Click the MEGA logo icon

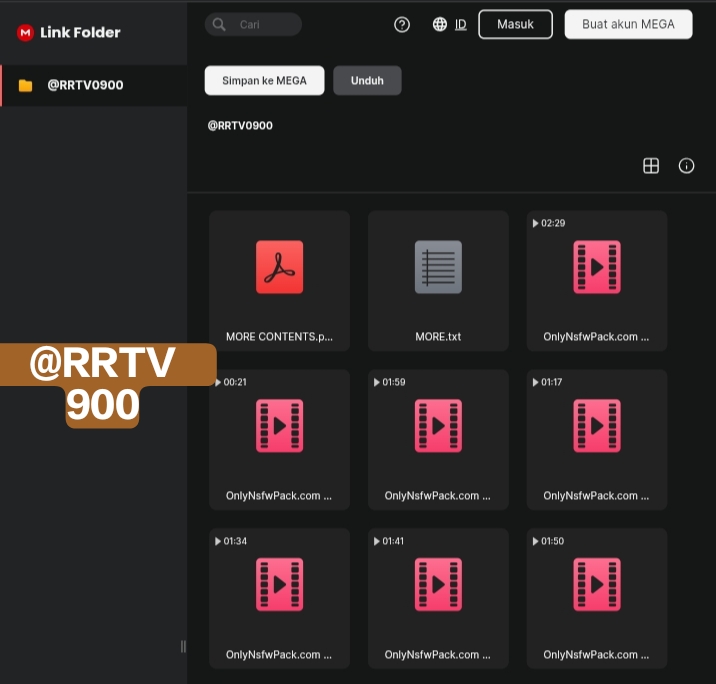click(x=25, y=32)
